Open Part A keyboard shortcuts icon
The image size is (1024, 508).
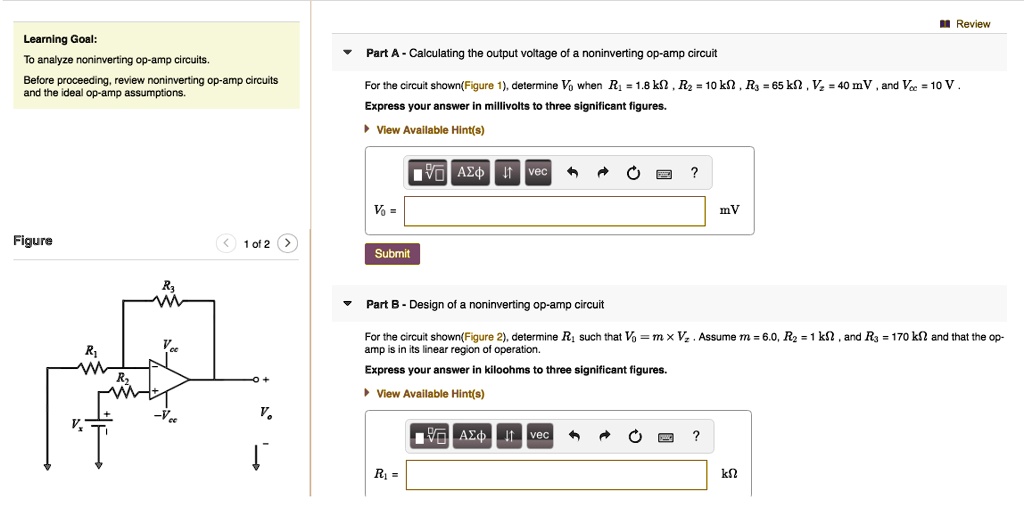click(x=663, y=173)
